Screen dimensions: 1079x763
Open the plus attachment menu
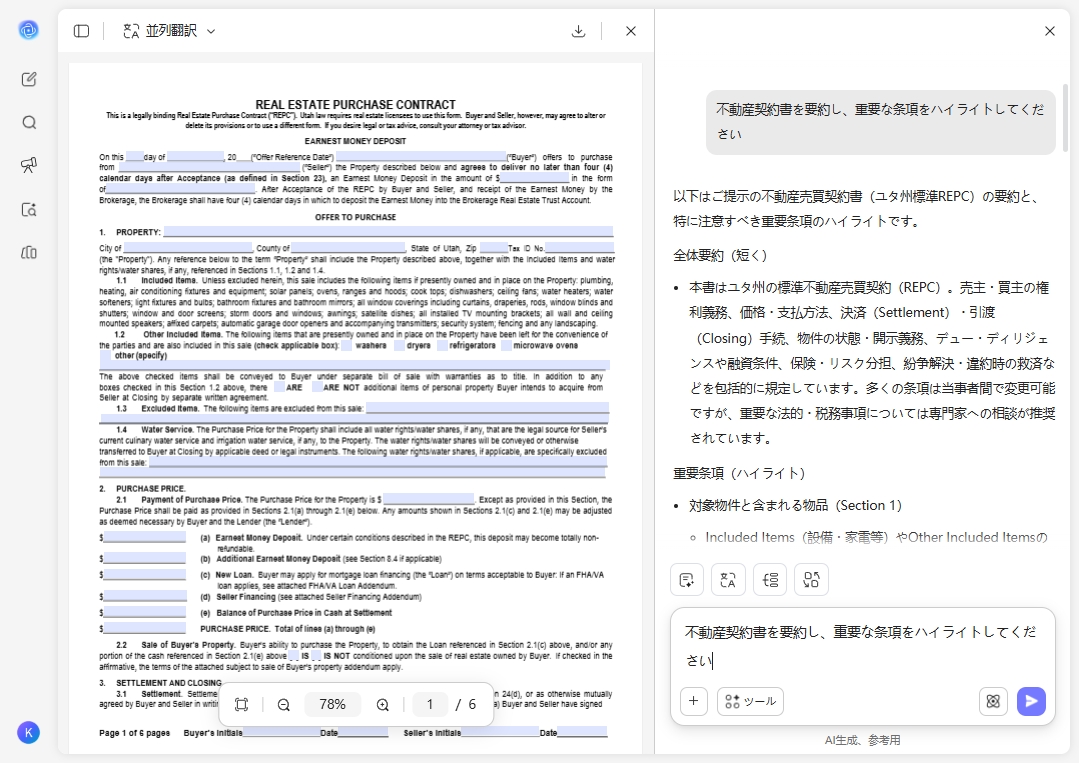coord(693,701)
